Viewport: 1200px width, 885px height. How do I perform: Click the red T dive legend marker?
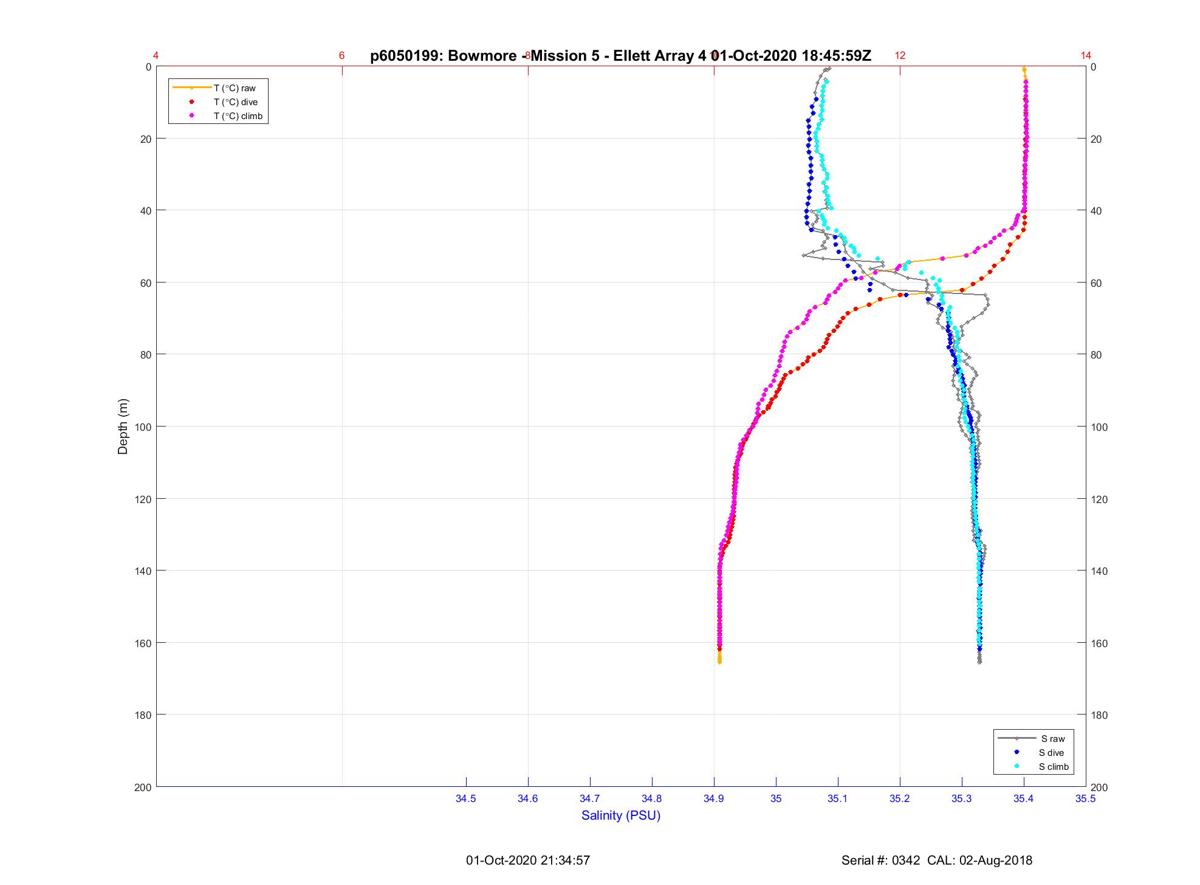pyautogui.click(x=191, y=102)
